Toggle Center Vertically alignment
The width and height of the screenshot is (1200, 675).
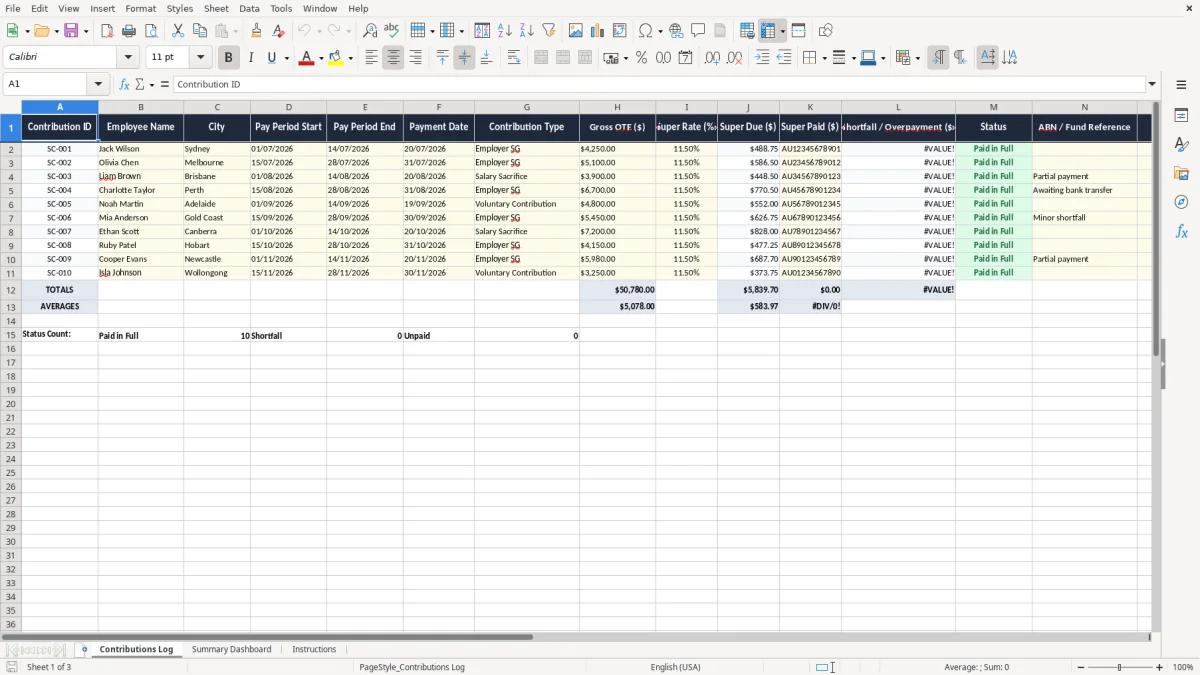point(464,58)
